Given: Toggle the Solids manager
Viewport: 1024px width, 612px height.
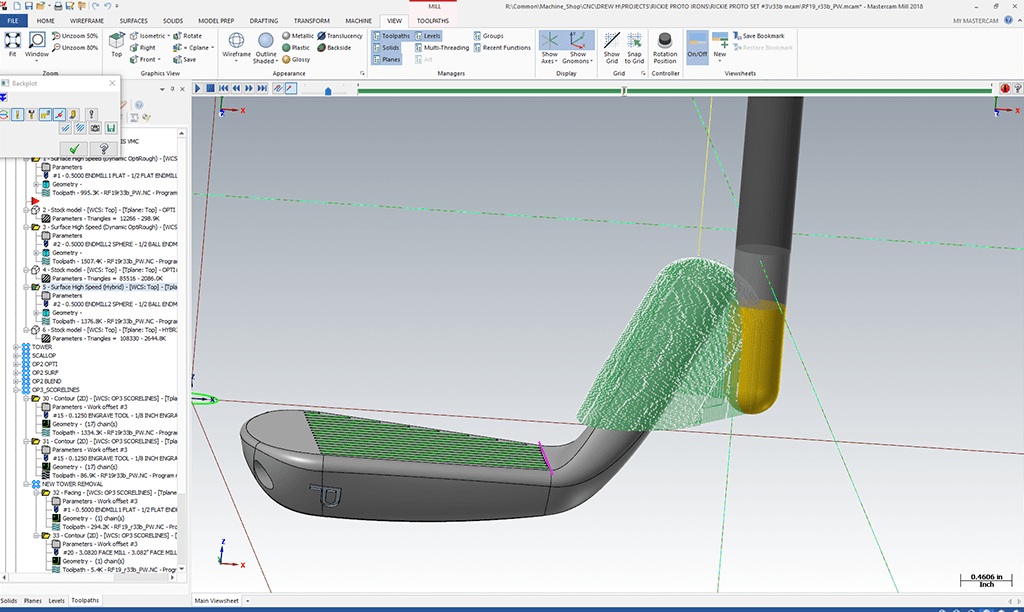Looking at the screenshot, I should [x=386, y=48].
